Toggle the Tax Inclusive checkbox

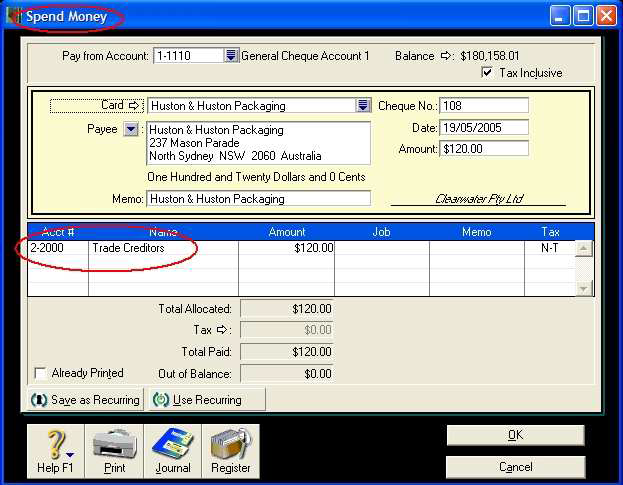point(487,72)
